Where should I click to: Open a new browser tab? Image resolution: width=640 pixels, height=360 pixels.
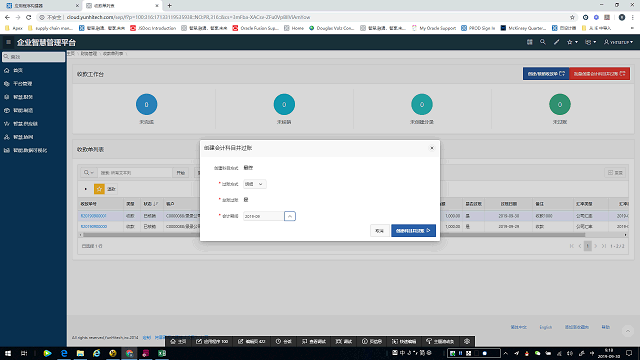coord(169,6)
